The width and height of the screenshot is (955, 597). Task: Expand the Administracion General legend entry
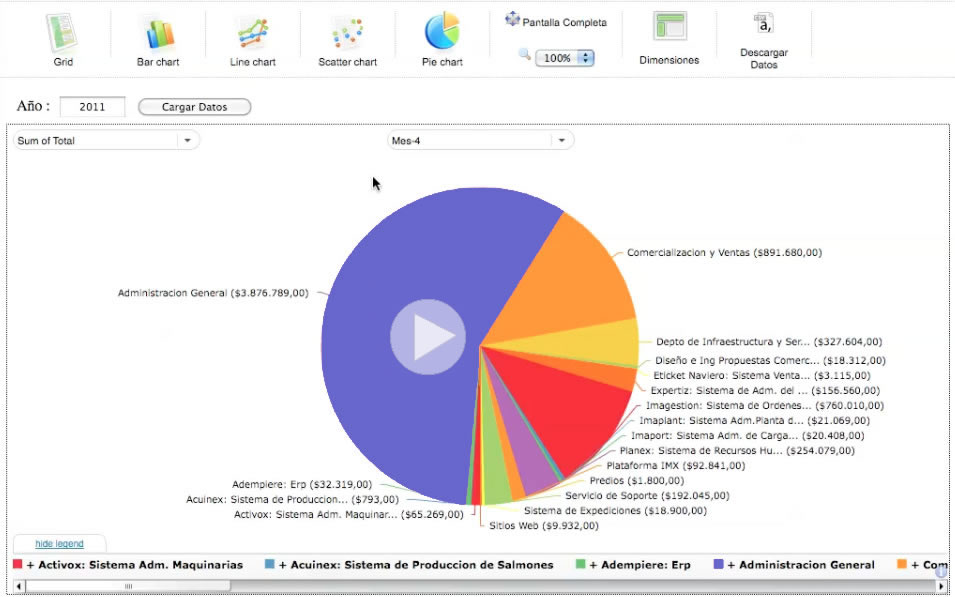(801, 565)
